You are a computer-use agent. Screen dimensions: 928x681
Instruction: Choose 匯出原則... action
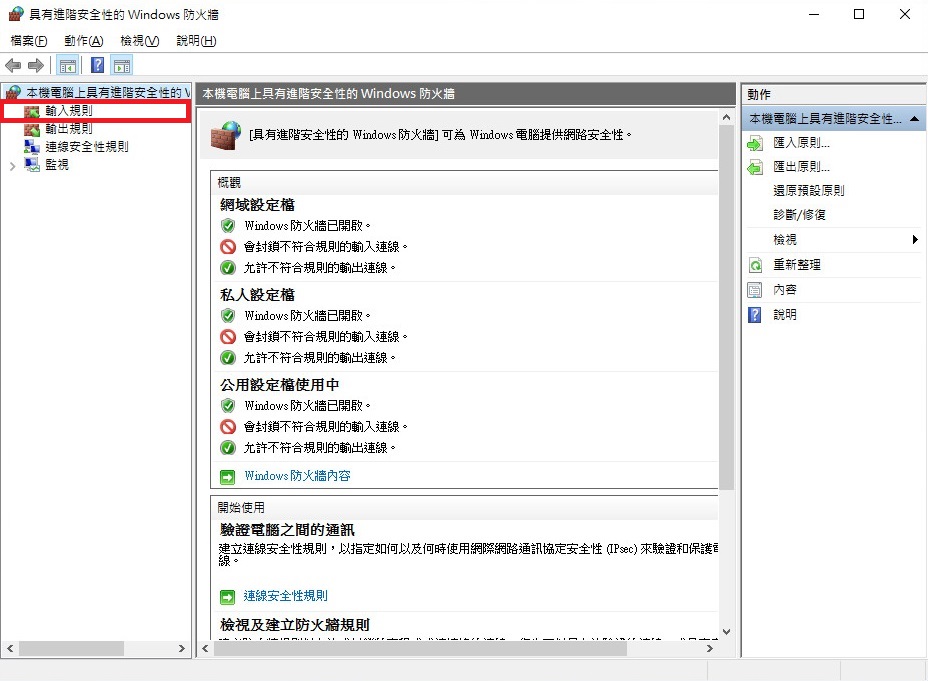coord(801,167)
